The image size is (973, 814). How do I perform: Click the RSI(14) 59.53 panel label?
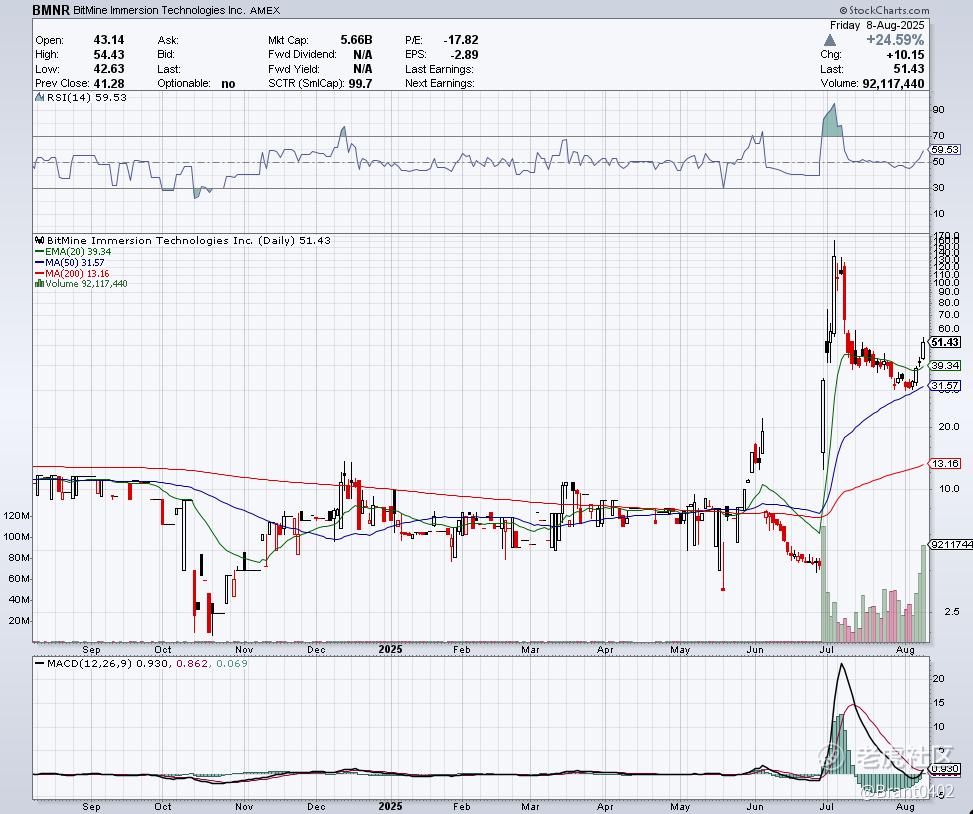(86, 97)
